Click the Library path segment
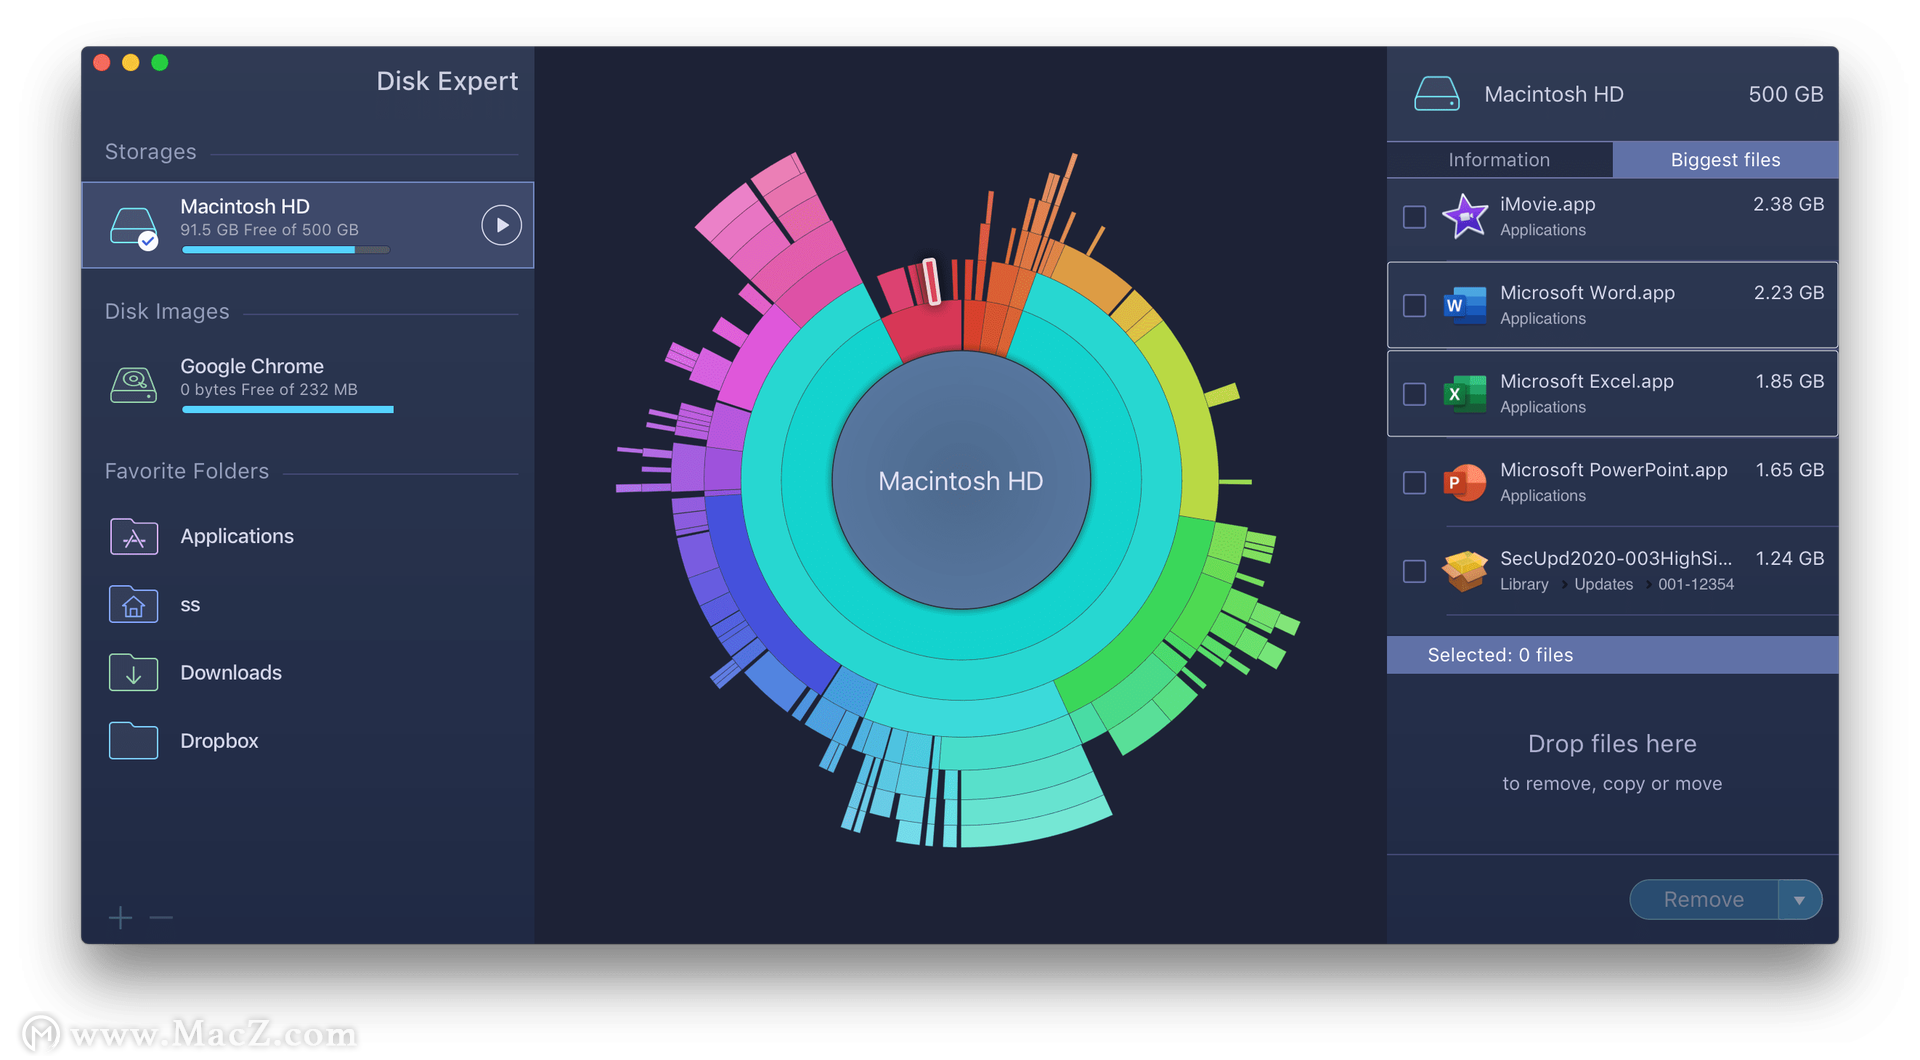Image resolution: width=1920 pixels, height=1060 pixels. point(1524,585)
